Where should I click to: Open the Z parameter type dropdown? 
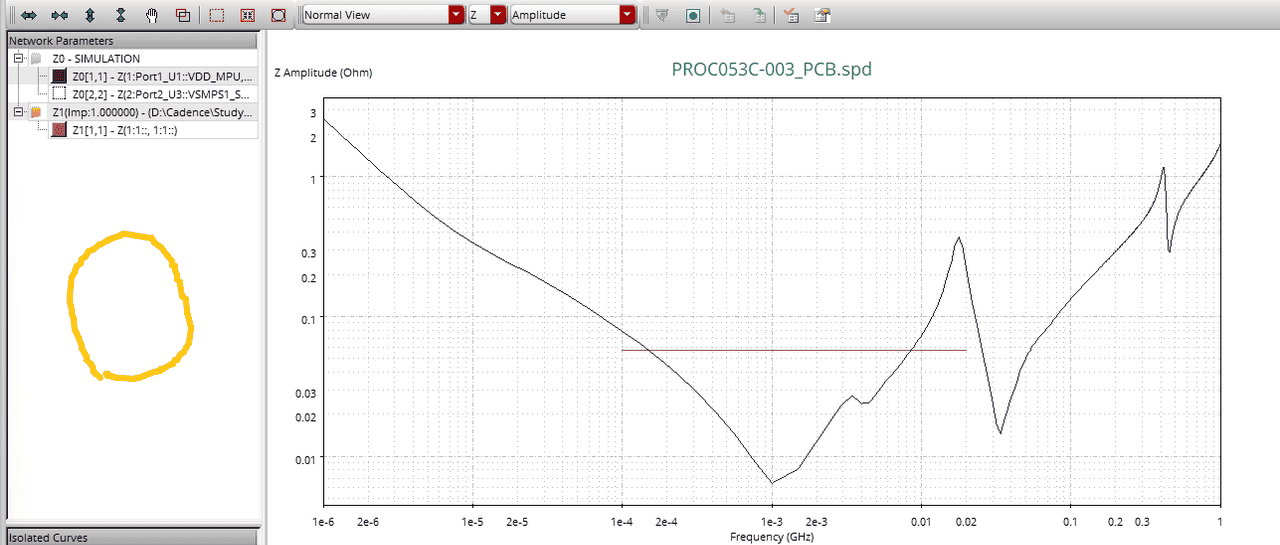point(498,15)
